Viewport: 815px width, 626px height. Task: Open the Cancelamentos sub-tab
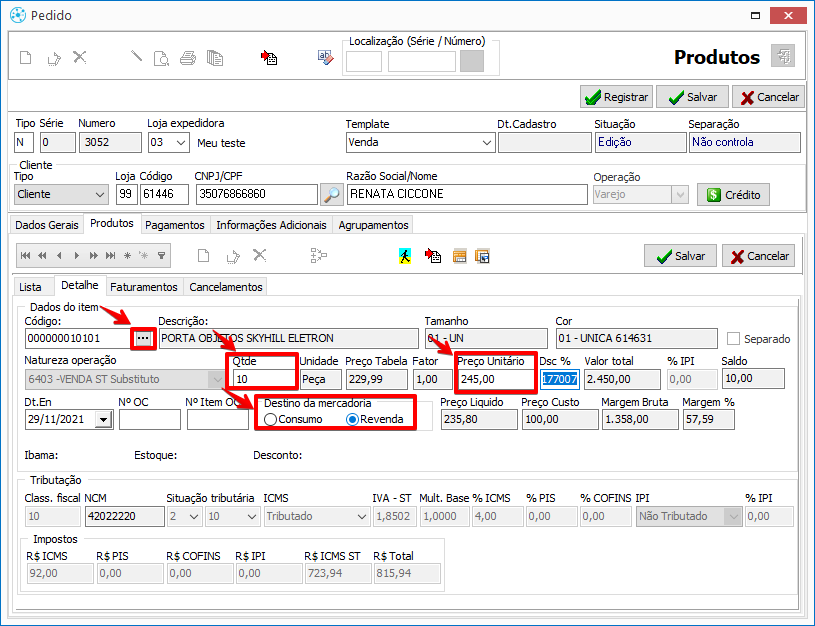point(226,287)
